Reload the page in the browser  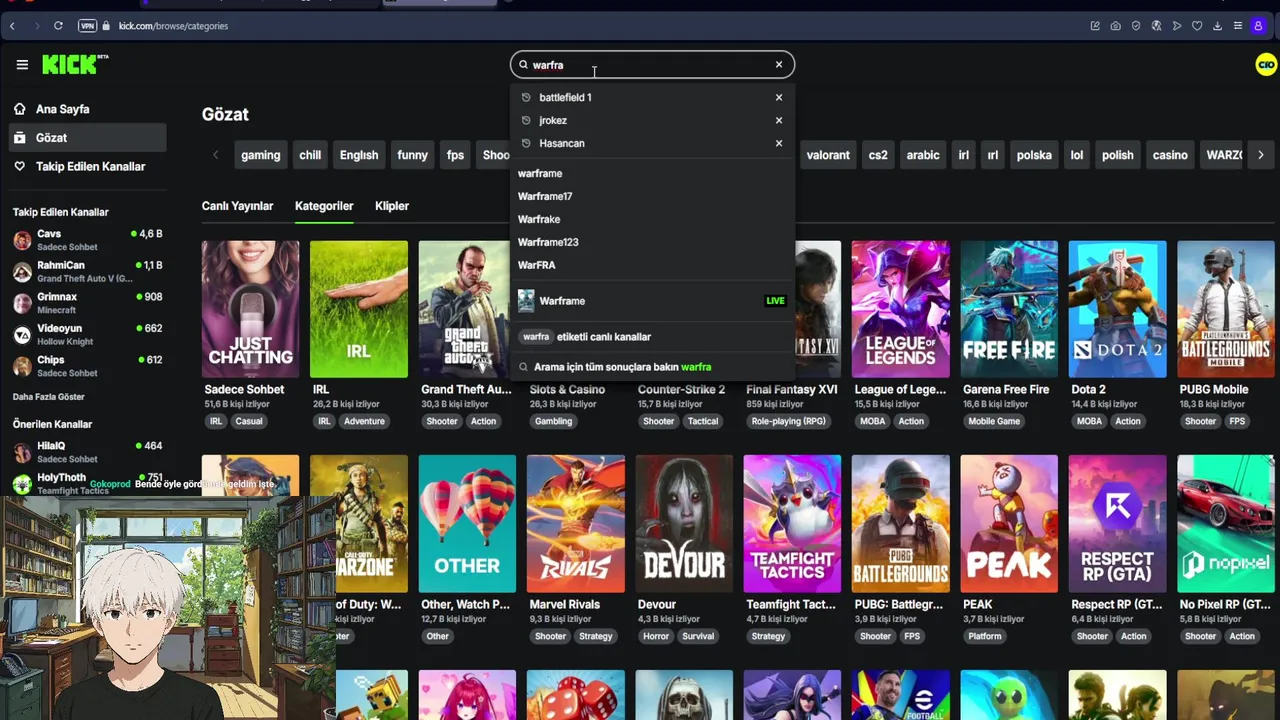pos(58,26)
